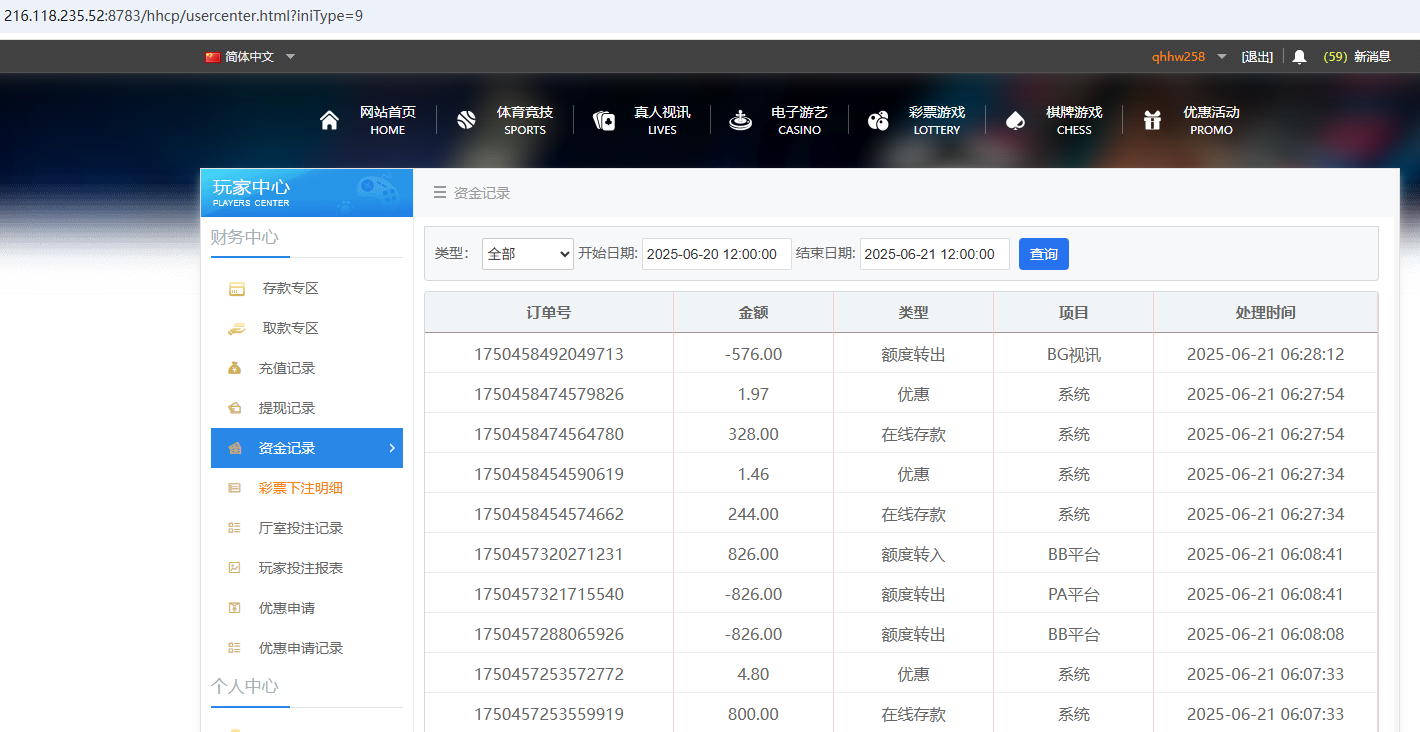
Task: Select the Sports (体育竞技) section icon
Action: [466, 118]
